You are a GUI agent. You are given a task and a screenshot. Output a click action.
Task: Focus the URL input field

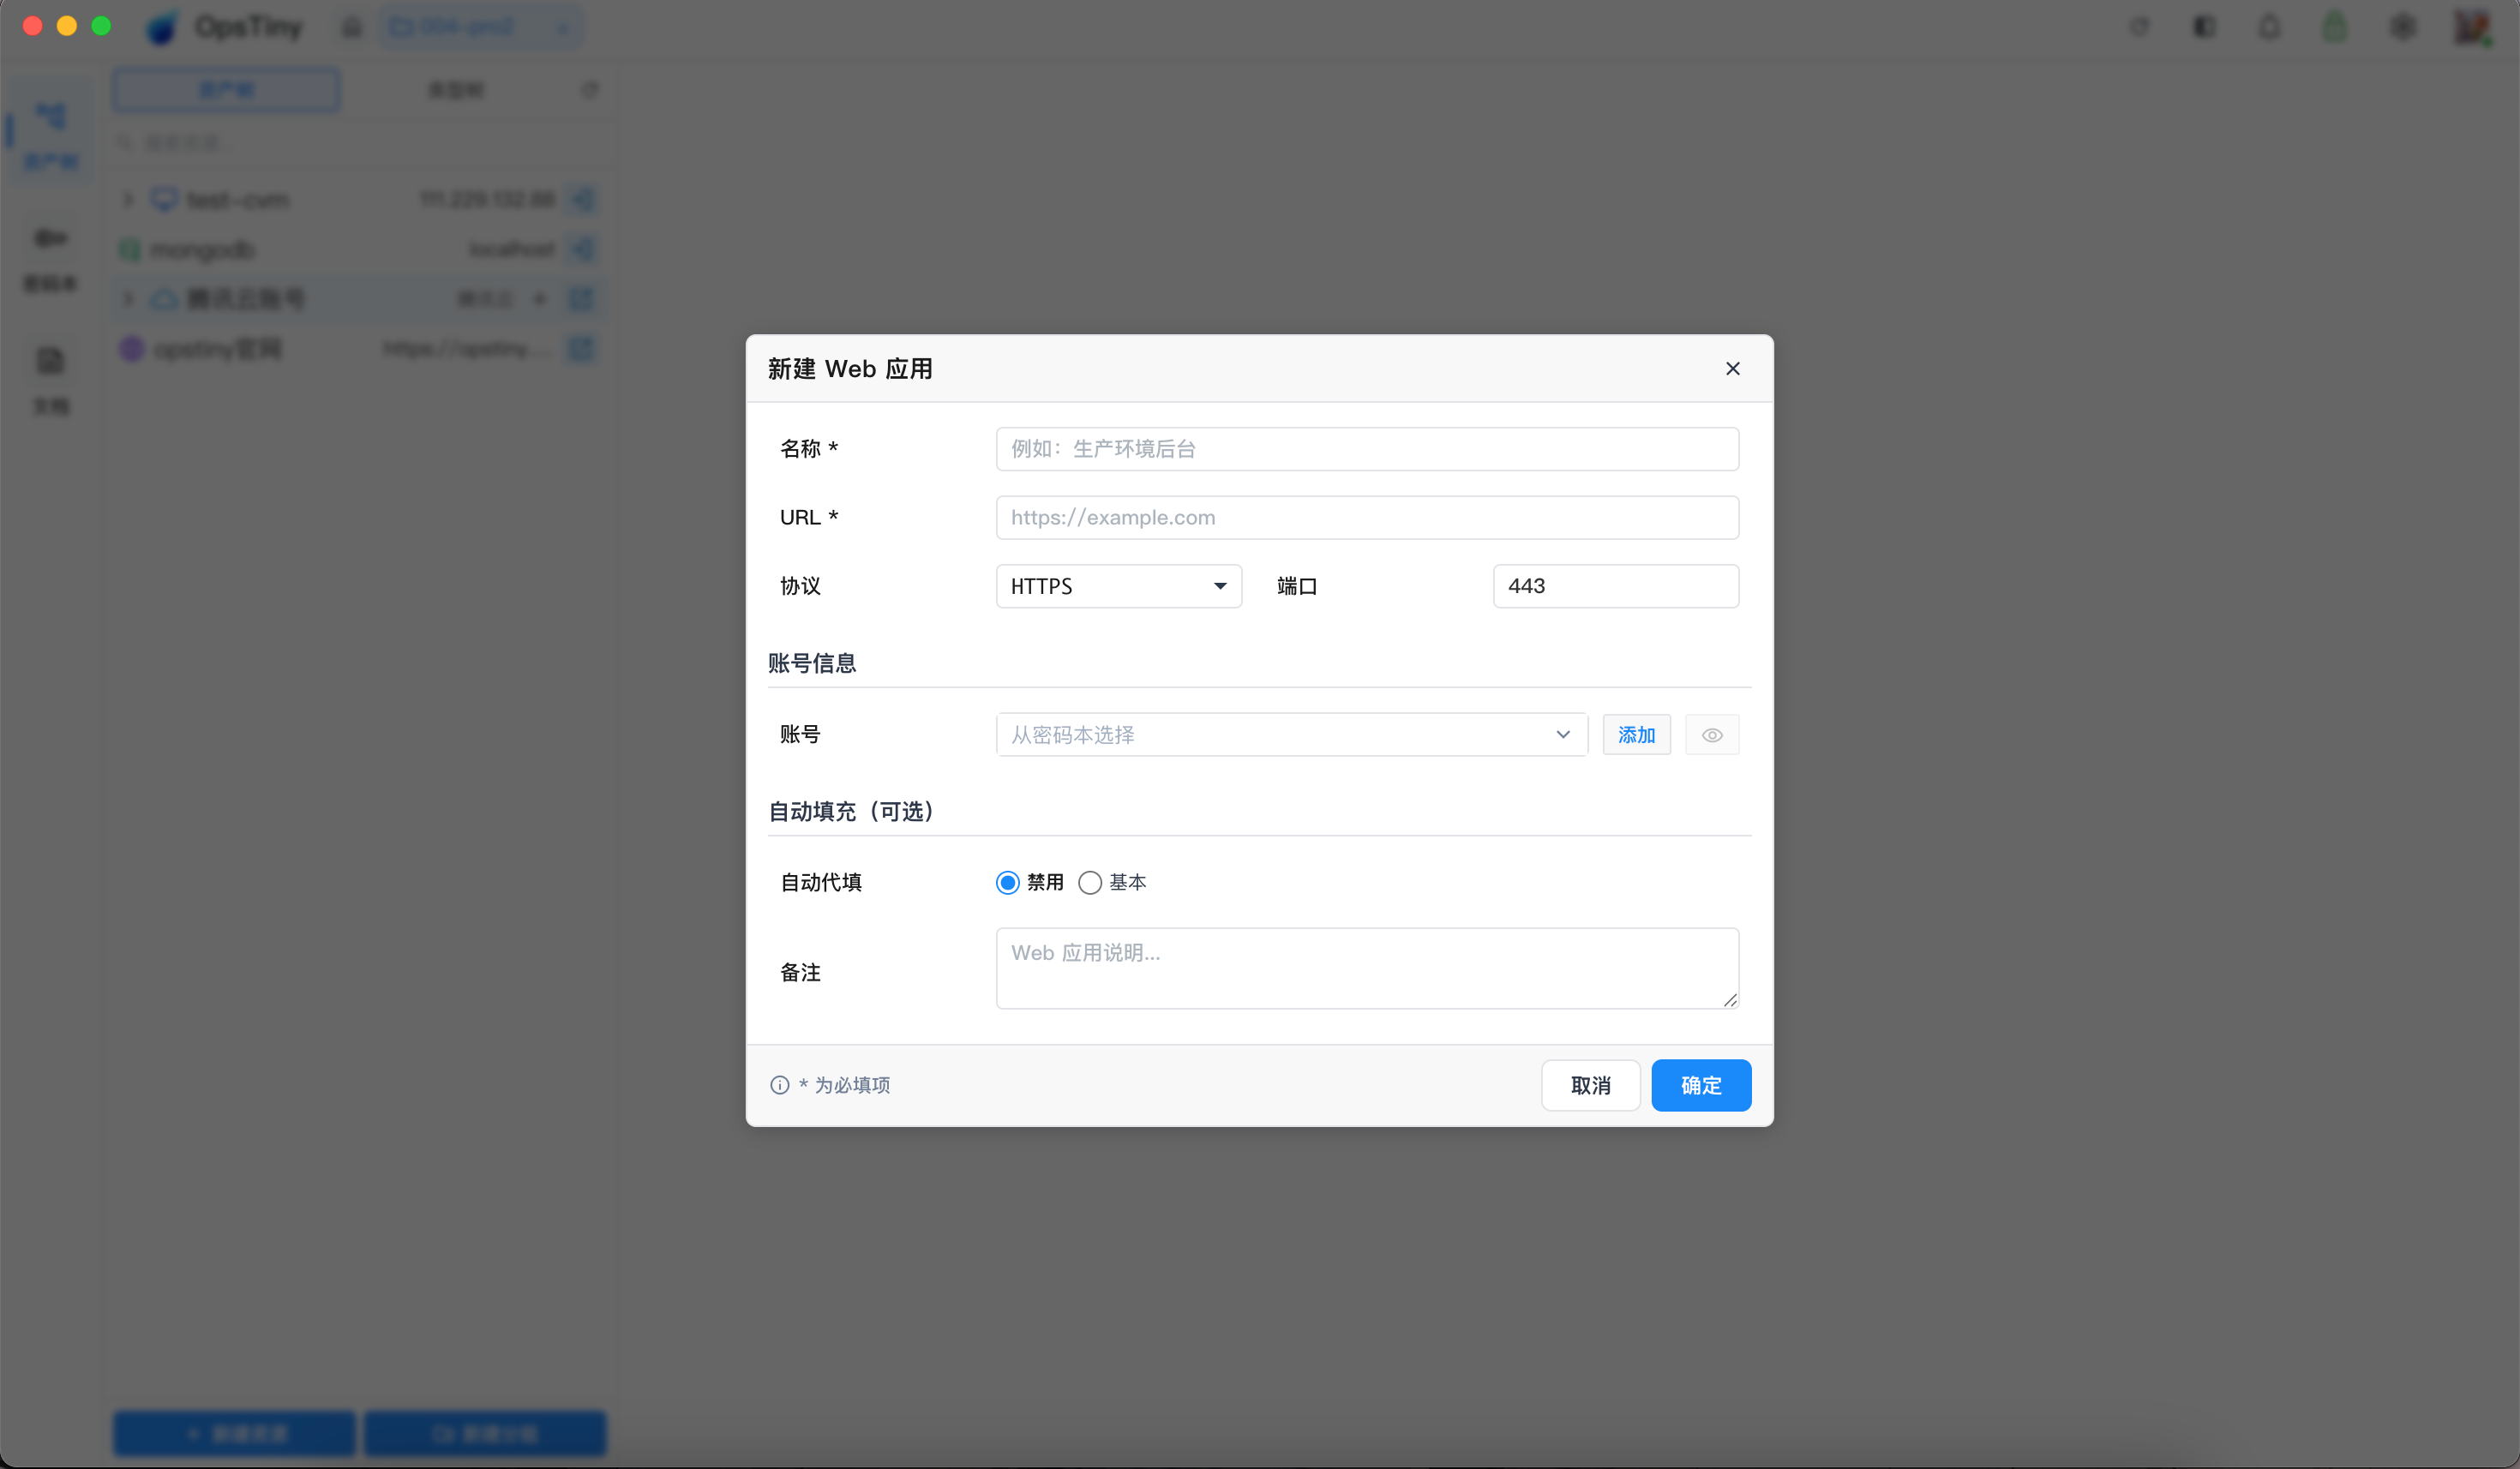point(1367,517)
